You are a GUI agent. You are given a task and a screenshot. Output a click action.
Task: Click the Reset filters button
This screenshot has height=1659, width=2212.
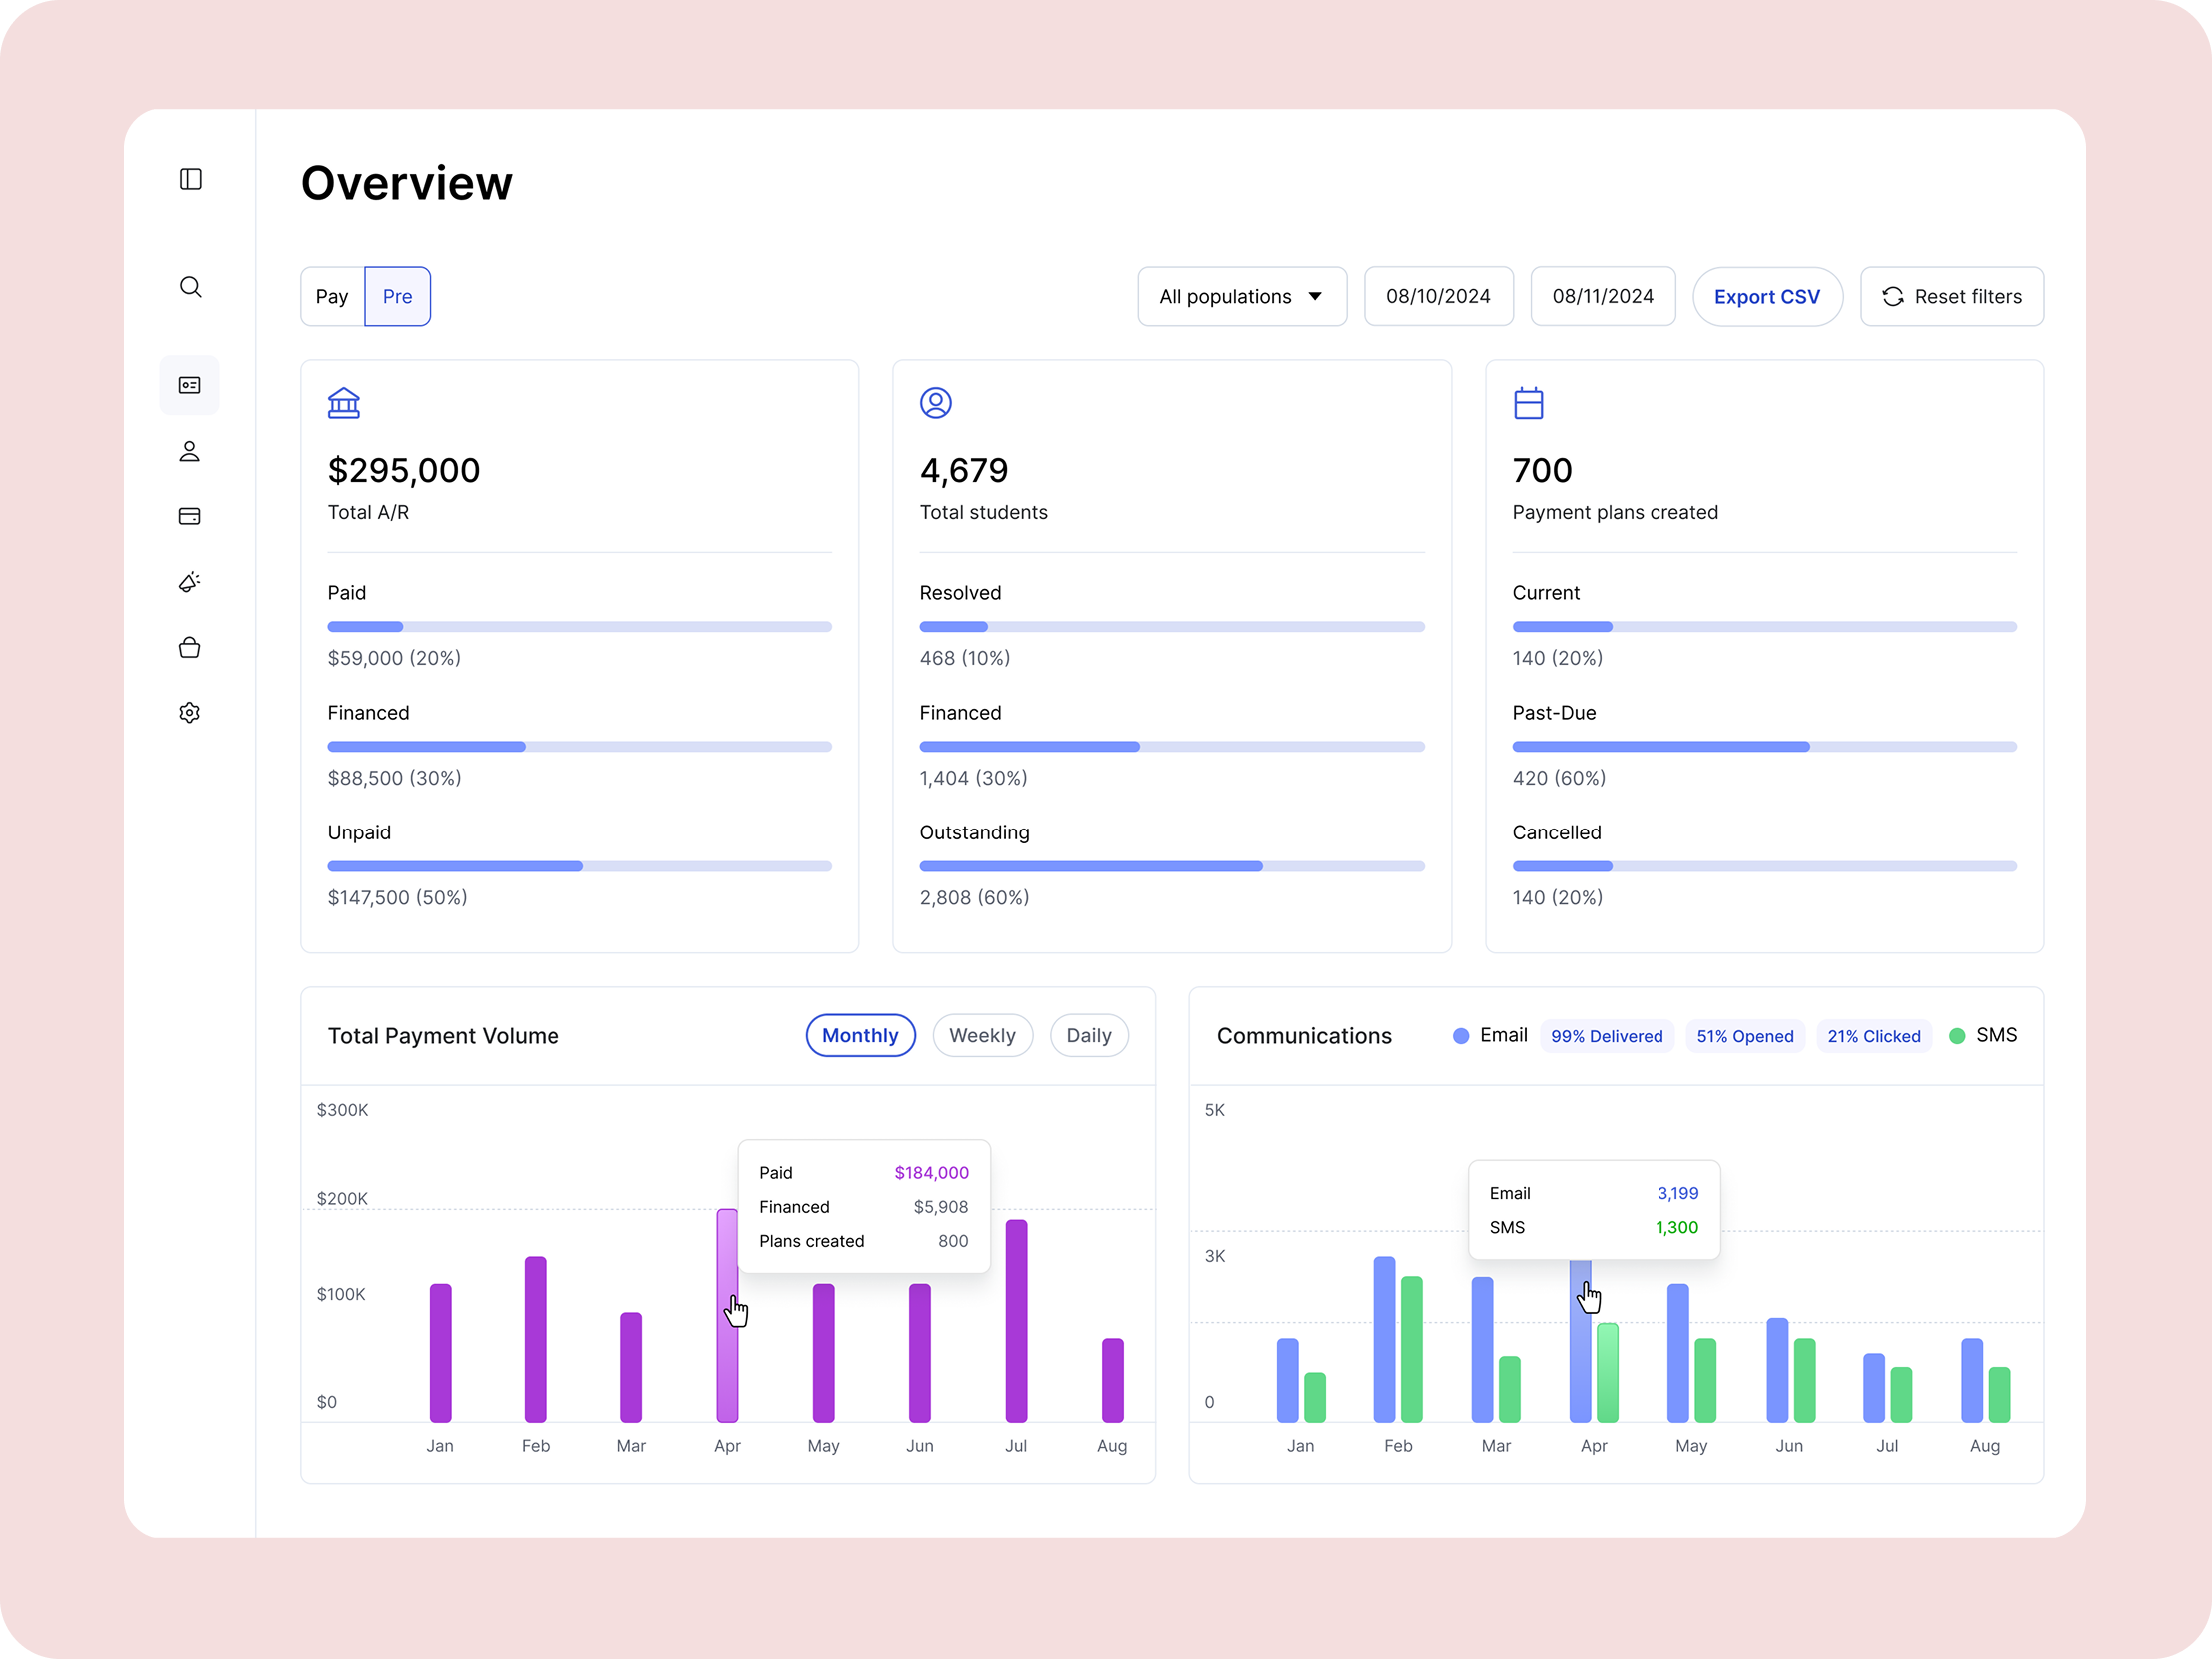(1951, 296)
